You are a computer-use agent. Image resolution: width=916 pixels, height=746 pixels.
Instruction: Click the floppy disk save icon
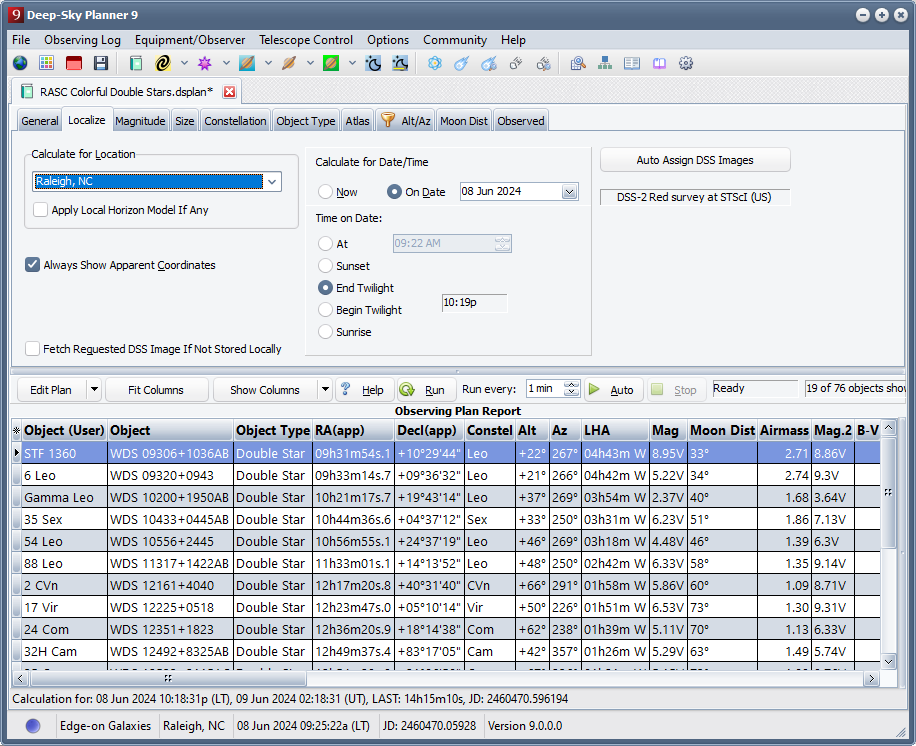101,63
